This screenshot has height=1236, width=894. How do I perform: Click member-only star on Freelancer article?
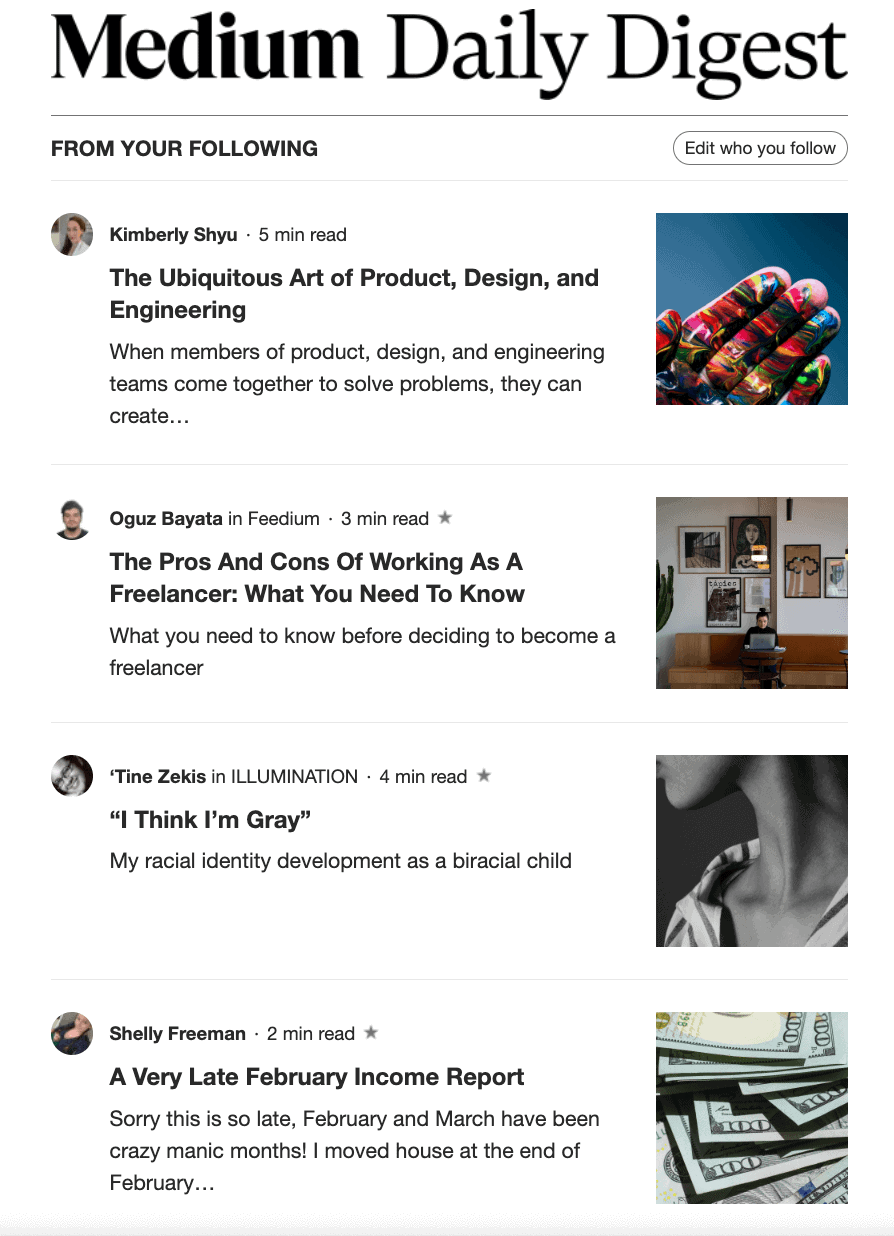446,518
